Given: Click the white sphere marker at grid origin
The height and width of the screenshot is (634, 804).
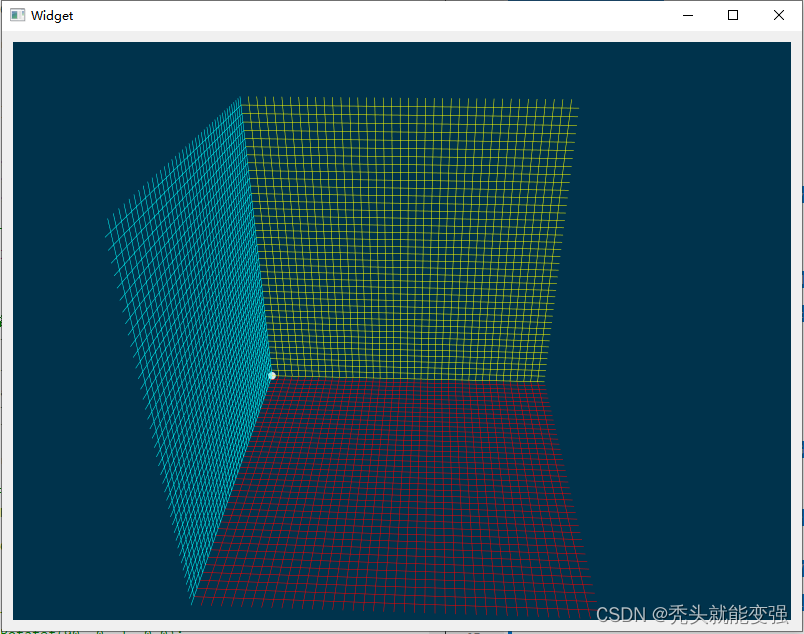Looking at the screenshot, I should 271,375.
